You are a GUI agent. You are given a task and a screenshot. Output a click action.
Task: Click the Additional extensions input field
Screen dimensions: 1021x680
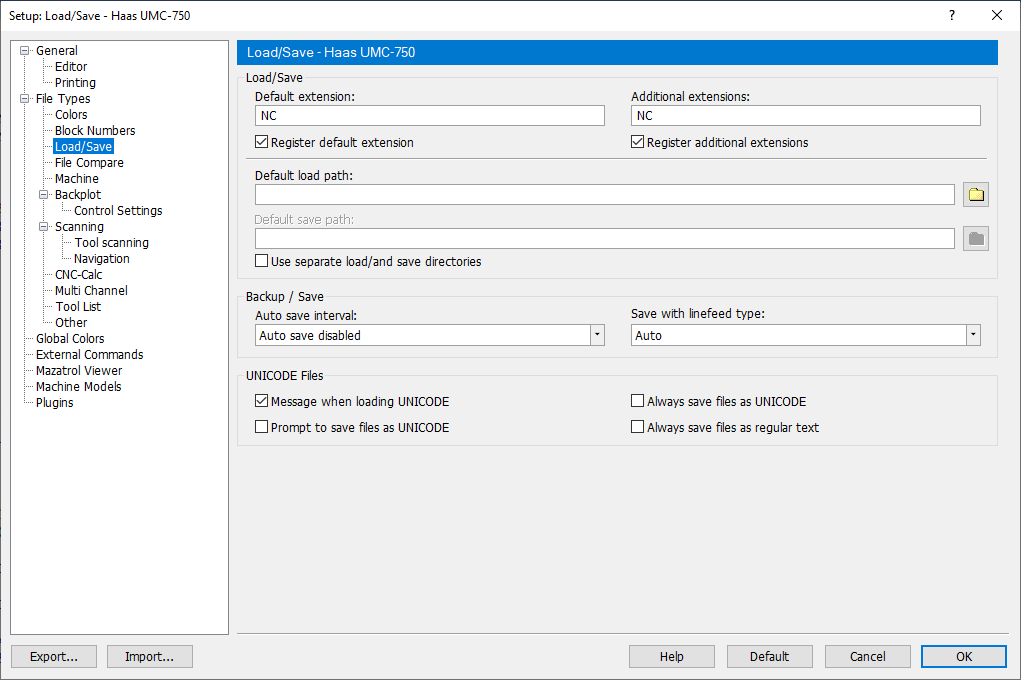[x=805, y=116]
